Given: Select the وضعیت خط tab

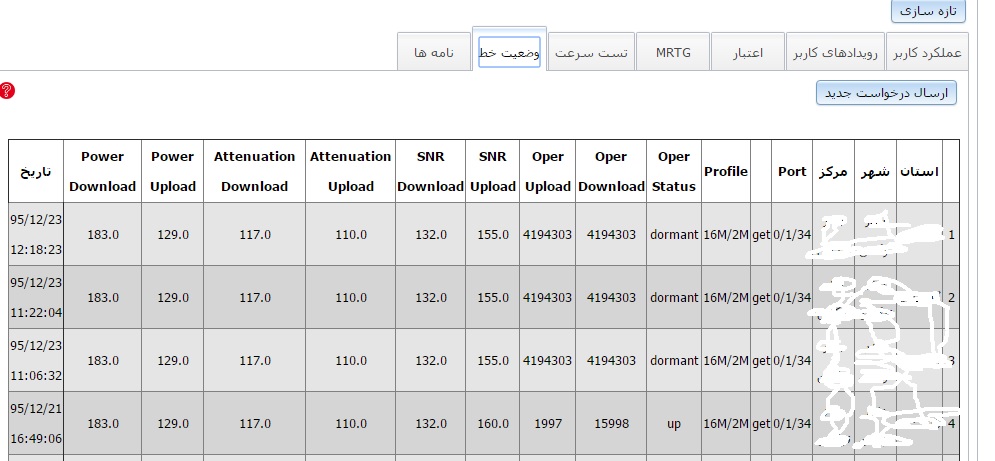Looking at the screenshot, I should coord(510,52).
